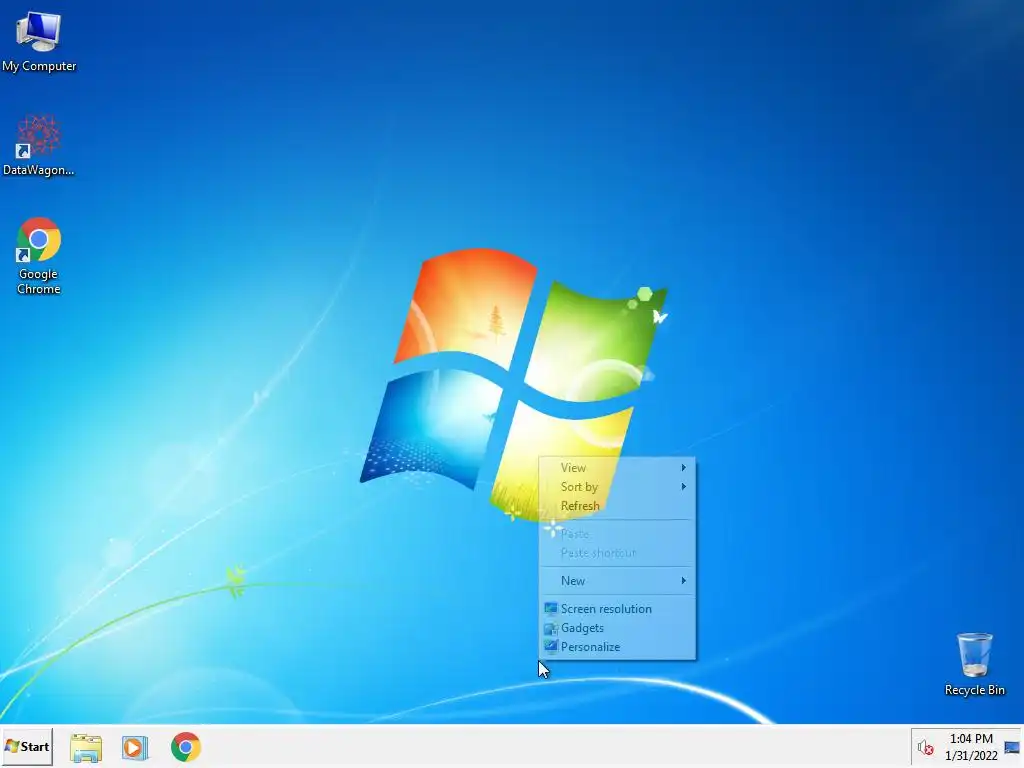This screenshot has width=1024, height=768.
Task: Open the Start menu
Action: click(x=27, y=746)
